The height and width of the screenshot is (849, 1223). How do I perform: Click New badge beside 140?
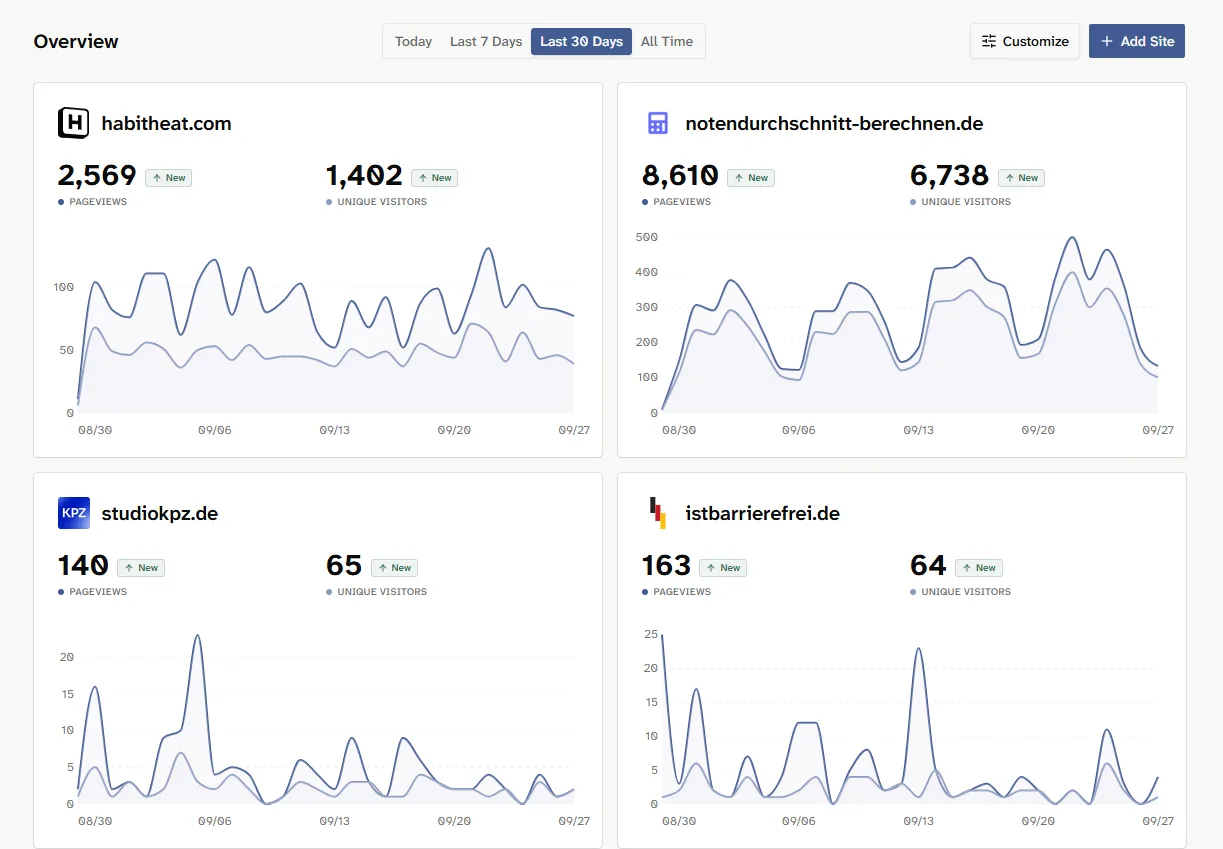point(141,568)
